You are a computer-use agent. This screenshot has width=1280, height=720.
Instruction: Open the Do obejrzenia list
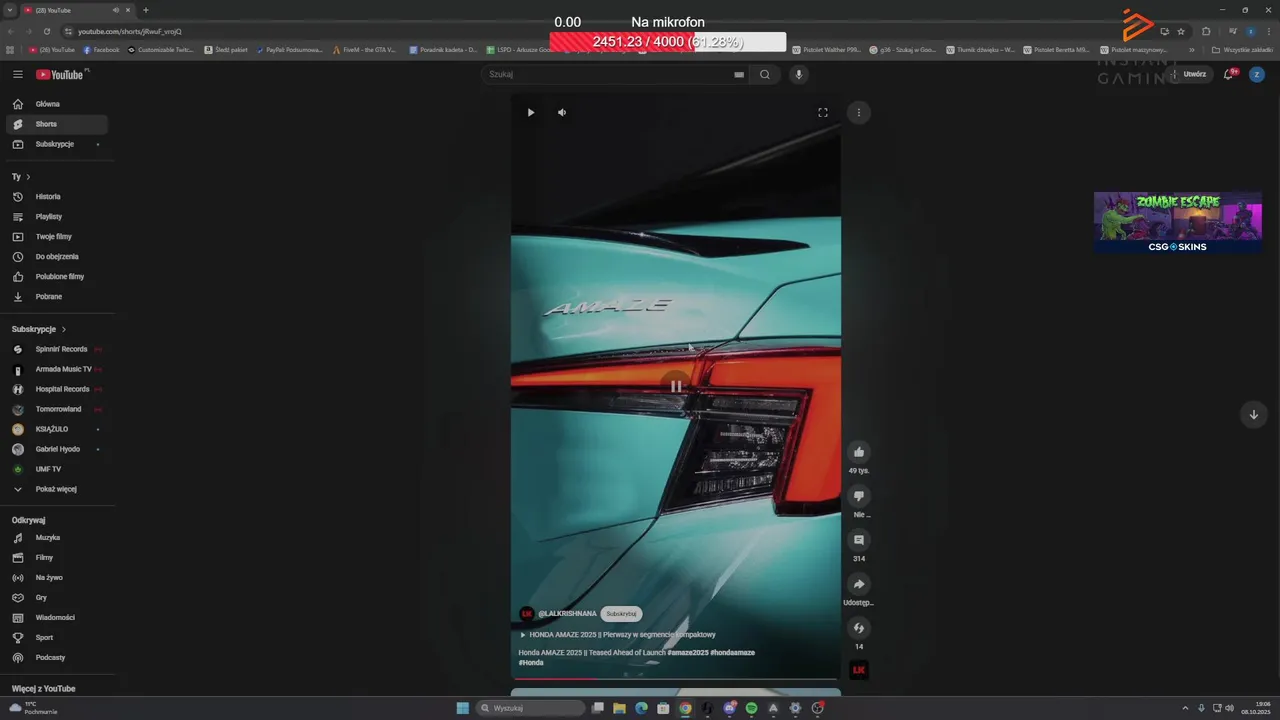point(57,257)
